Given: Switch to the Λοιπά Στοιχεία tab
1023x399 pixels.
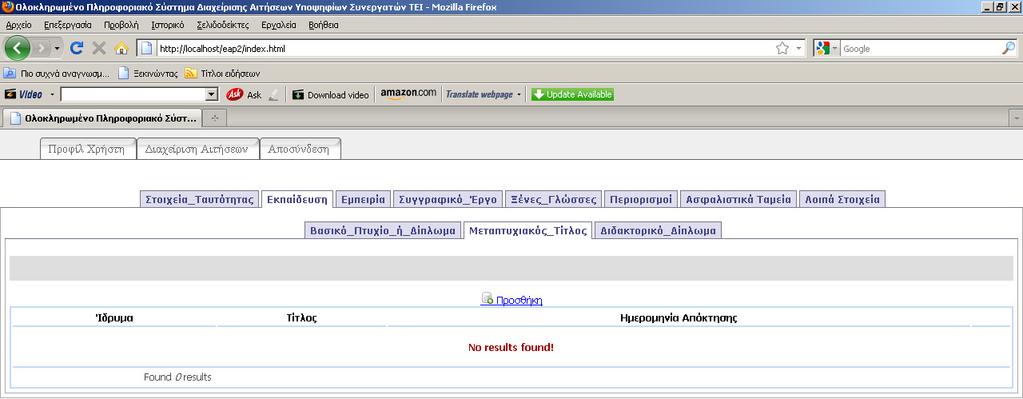Looking at the screenshot, I should pyautogui.click(x=842, y=200).
